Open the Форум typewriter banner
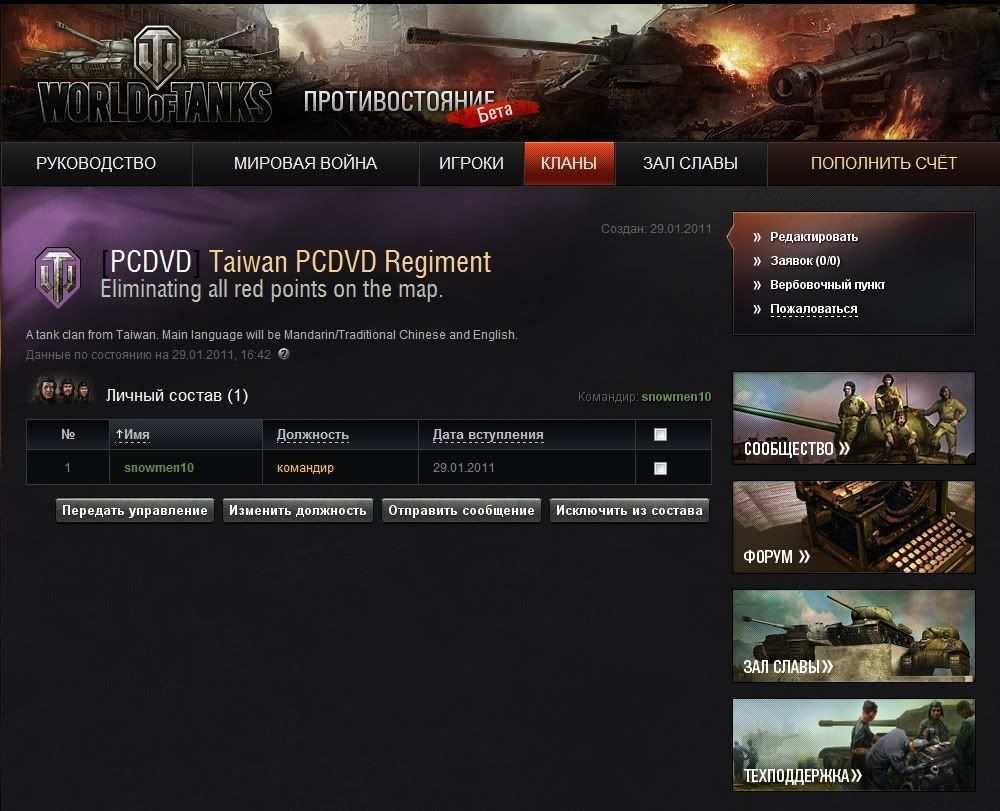The image size is (1000, 811). [853, 527]
